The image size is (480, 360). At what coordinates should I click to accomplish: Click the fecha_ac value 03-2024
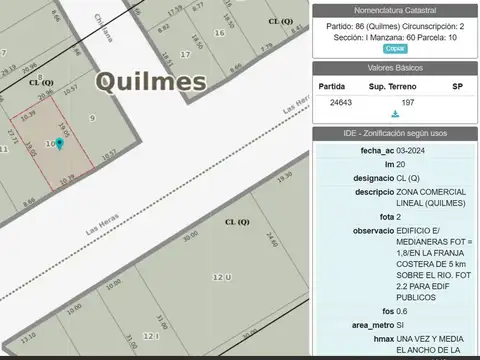(x=410, y=151)
